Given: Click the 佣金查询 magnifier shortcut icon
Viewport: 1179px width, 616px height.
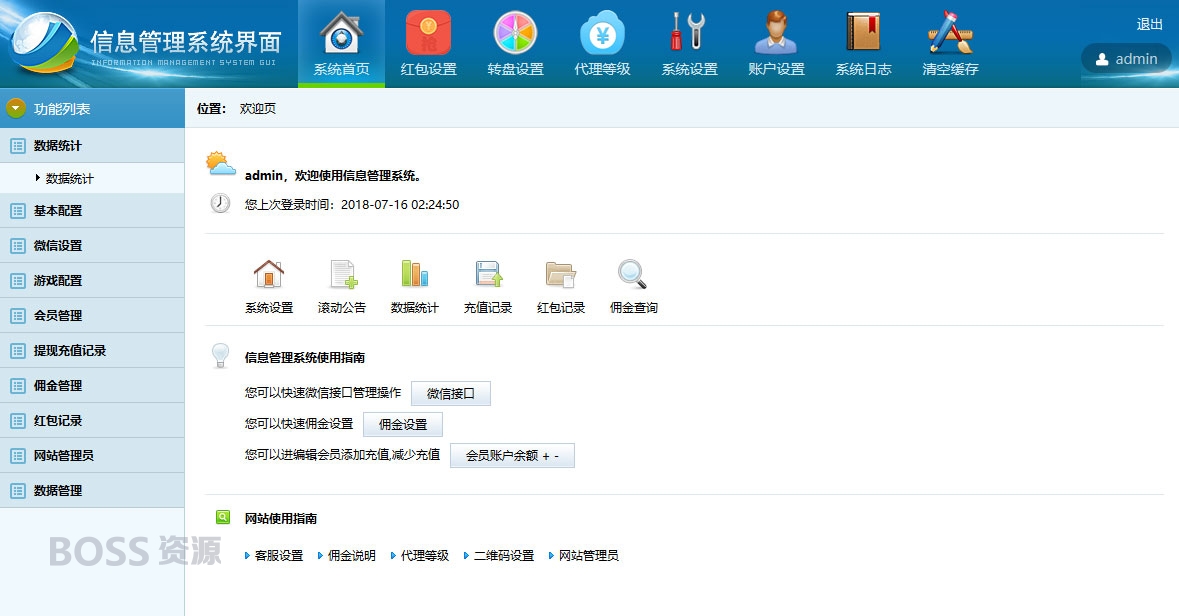Looking at the screenshot, I should (x=632, y=275).
